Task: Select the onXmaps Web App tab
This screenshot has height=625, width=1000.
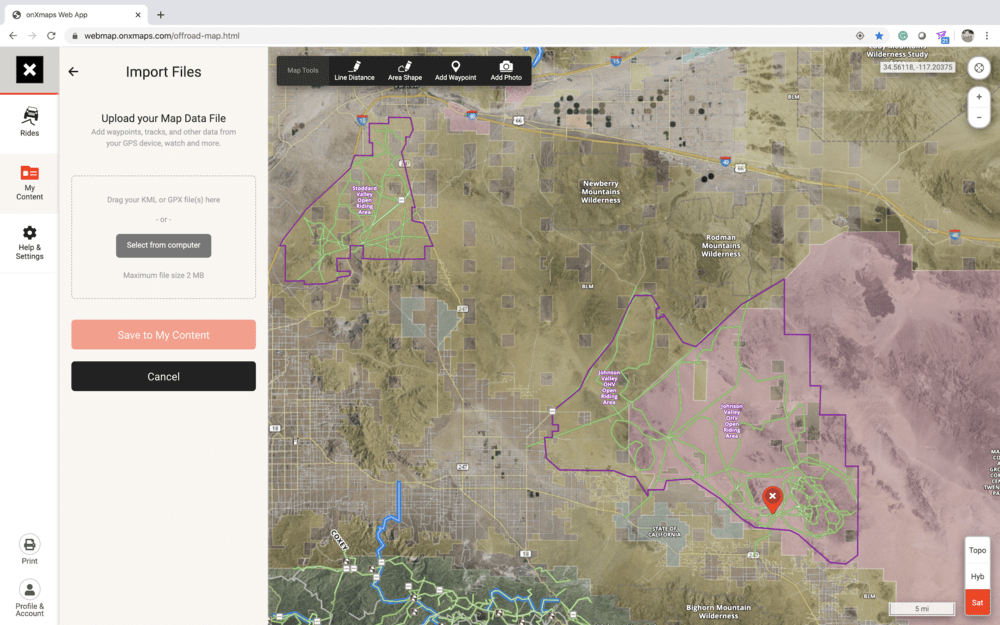Action: [75, 15]
